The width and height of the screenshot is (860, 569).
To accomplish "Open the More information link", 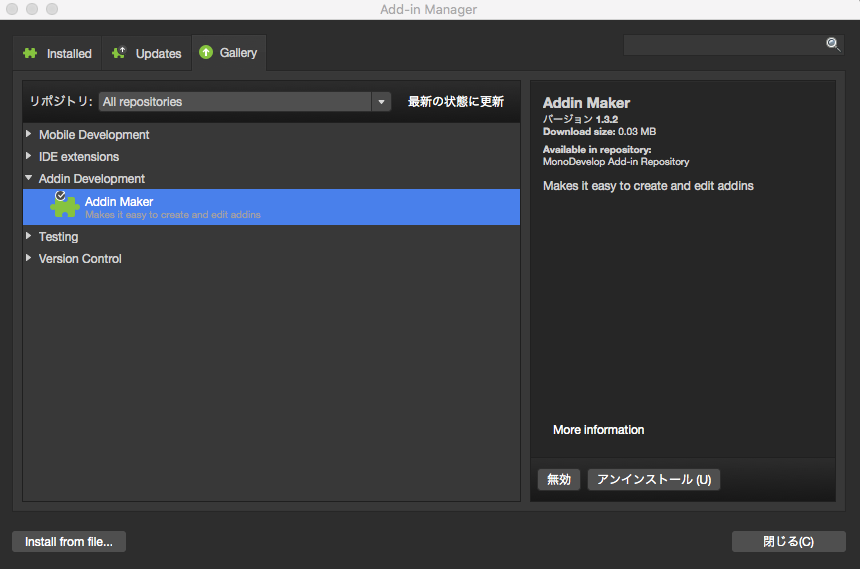I will [x=598, y=430].
